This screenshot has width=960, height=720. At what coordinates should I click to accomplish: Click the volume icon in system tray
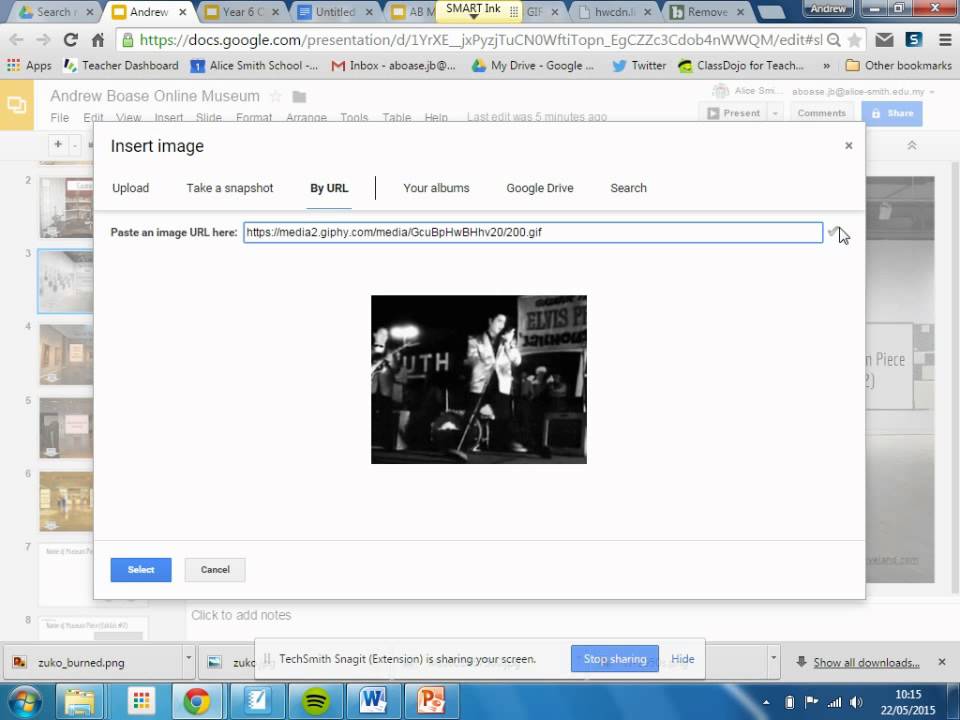pos(856,702)
